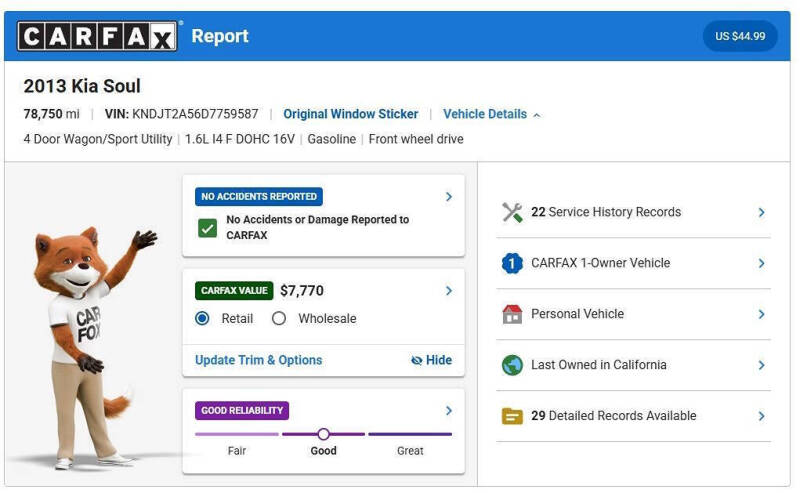Viewport: 800px width, 493px height.
Task: Click No Accidents or Damage Reported text
Action: tap(318, 227)
